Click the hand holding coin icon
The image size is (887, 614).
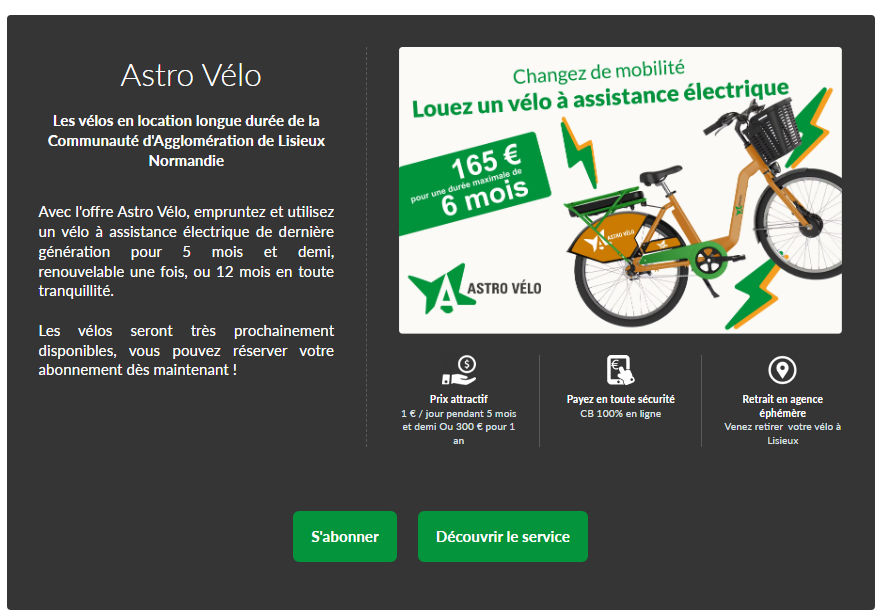459,370
